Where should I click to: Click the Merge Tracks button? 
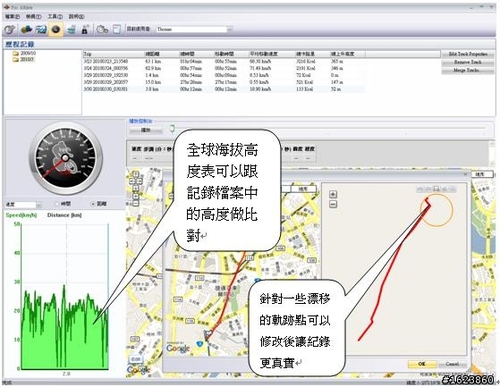[x=468, y=70]
